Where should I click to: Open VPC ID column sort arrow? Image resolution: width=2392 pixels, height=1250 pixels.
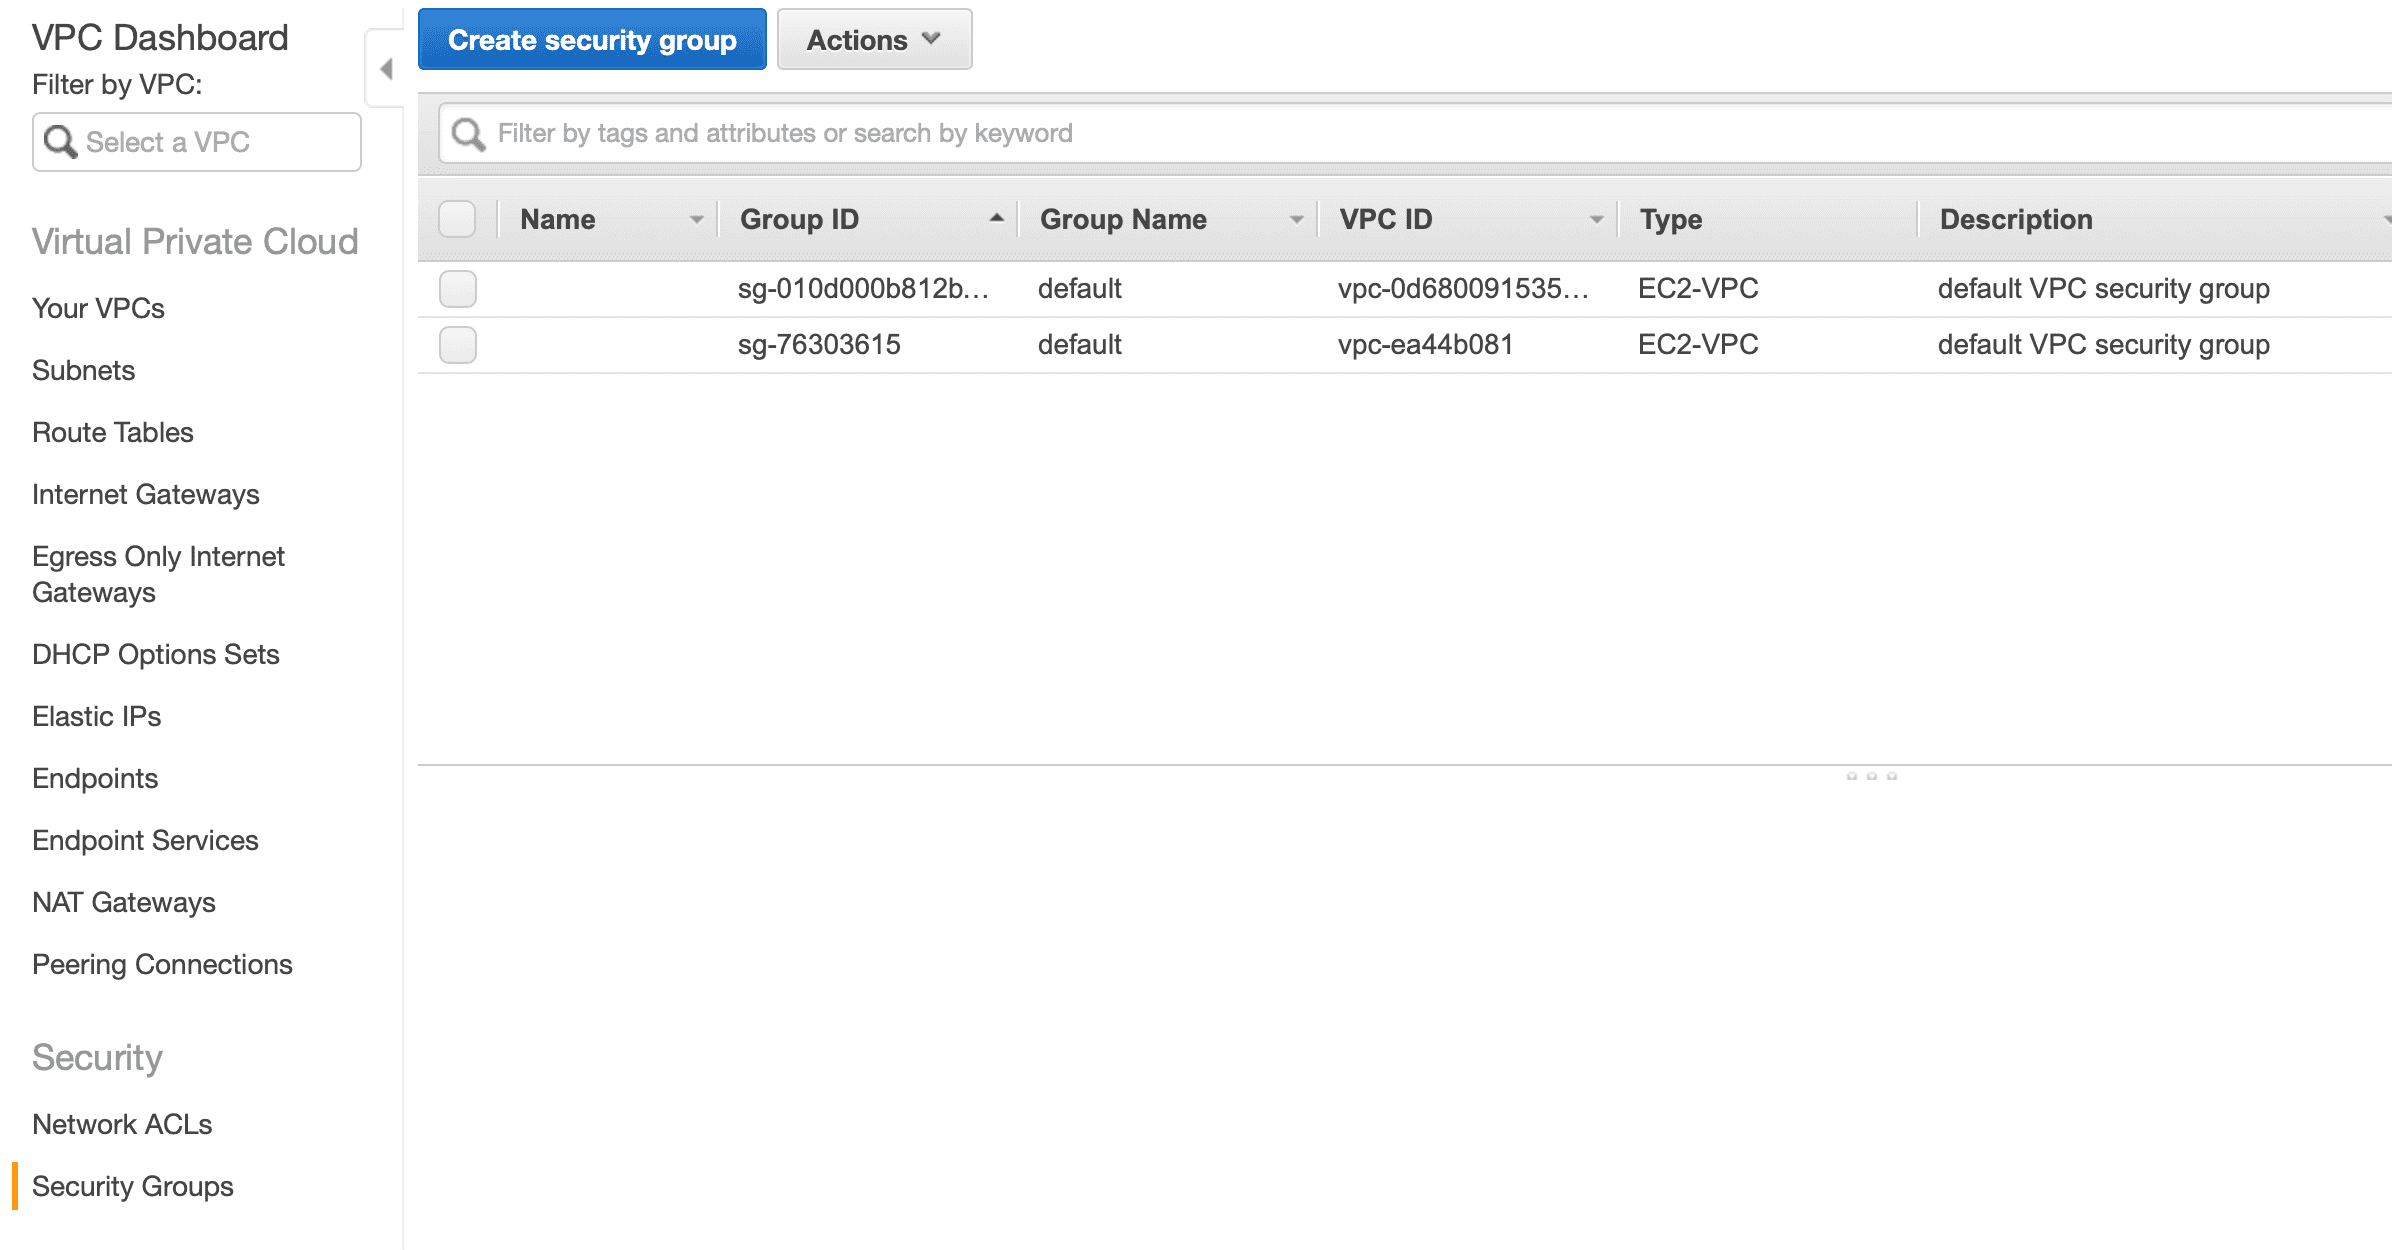pyautogui.click(x=1596, y=219)
